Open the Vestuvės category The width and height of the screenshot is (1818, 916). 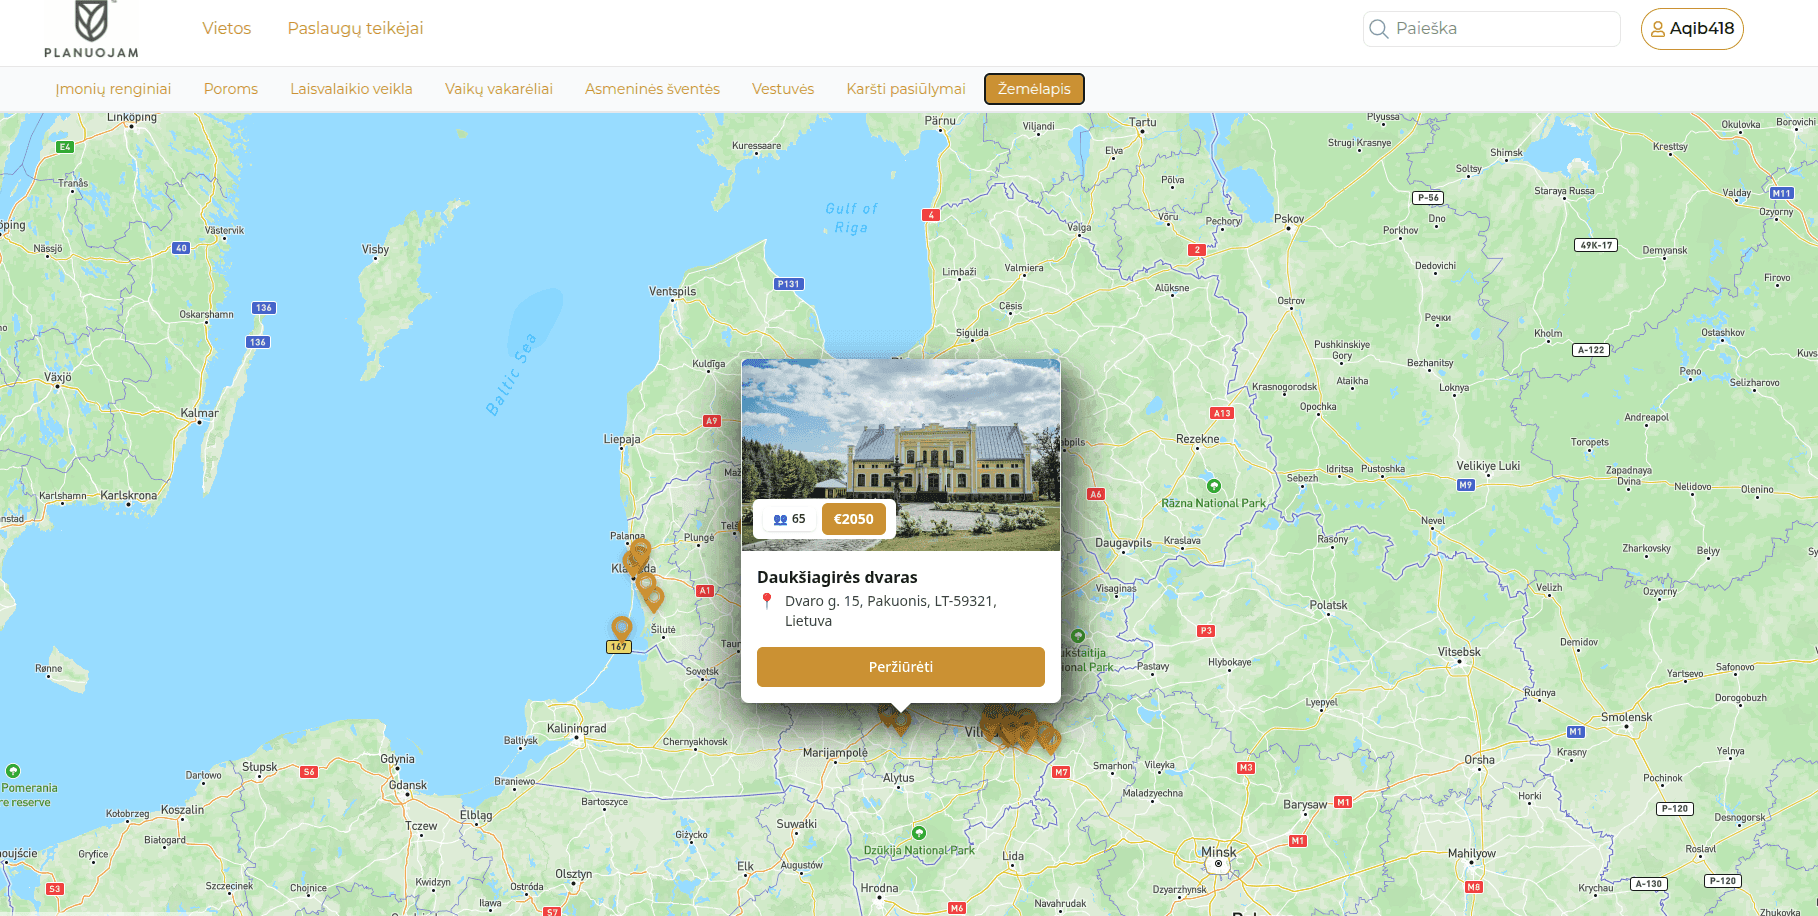(x=783, y=89)
